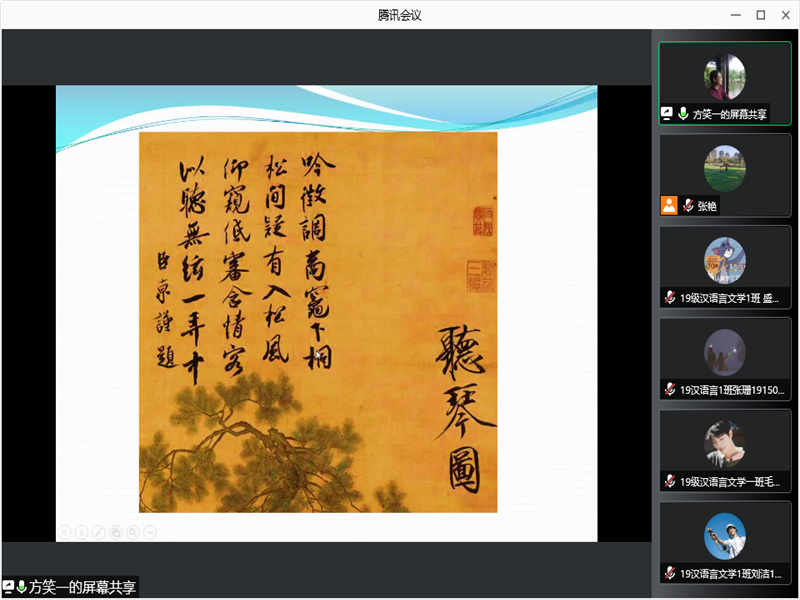The width and height of the screenshot is (800, 600).
Task: Close the 腾讯会议 window
Action: tap(786, 15)
